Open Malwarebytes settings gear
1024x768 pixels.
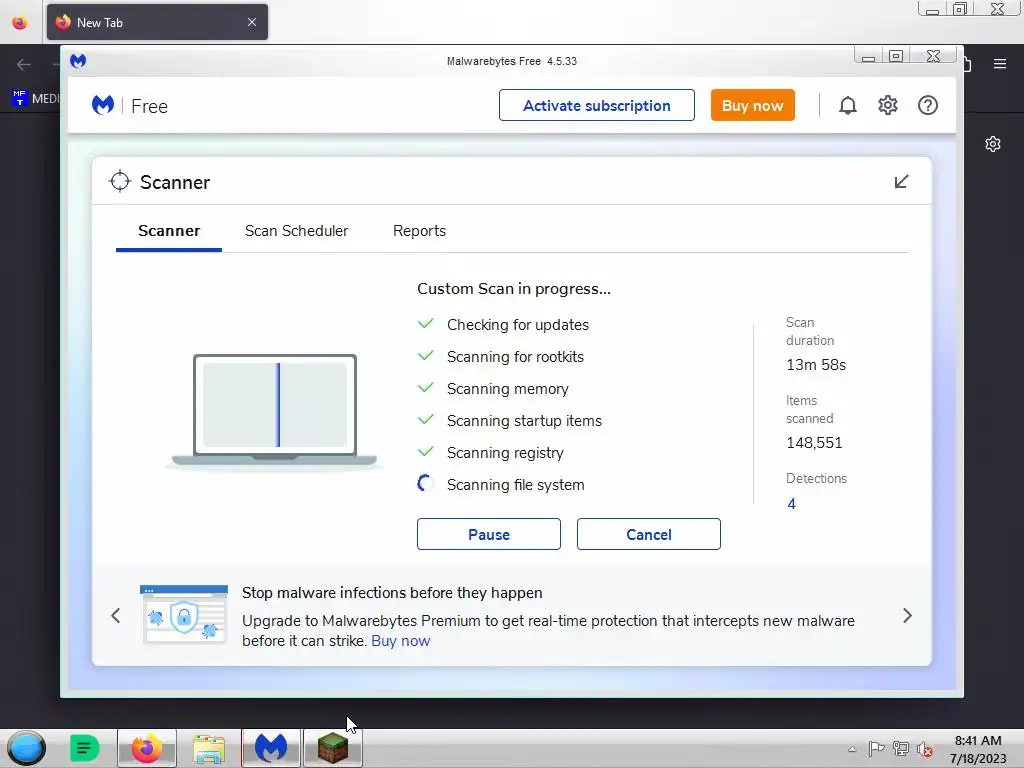pyautogui.click(x=888, y=105)
